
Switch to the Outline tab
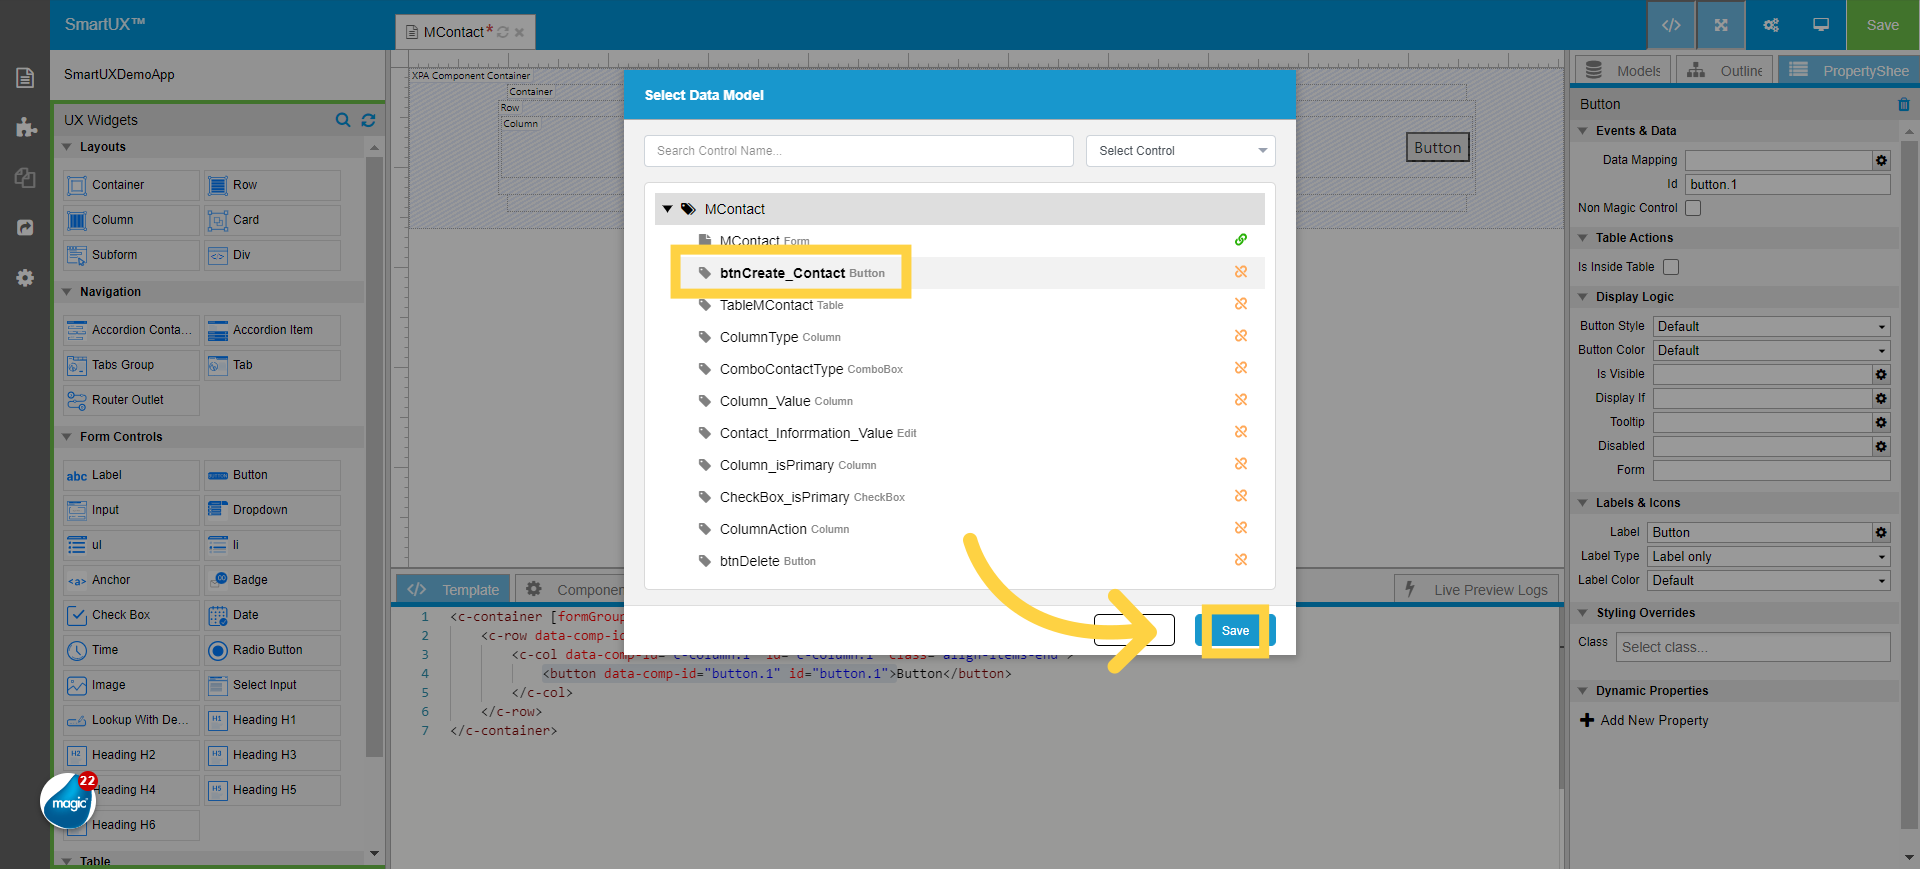pyautogui.click(x=1726, y=70)
